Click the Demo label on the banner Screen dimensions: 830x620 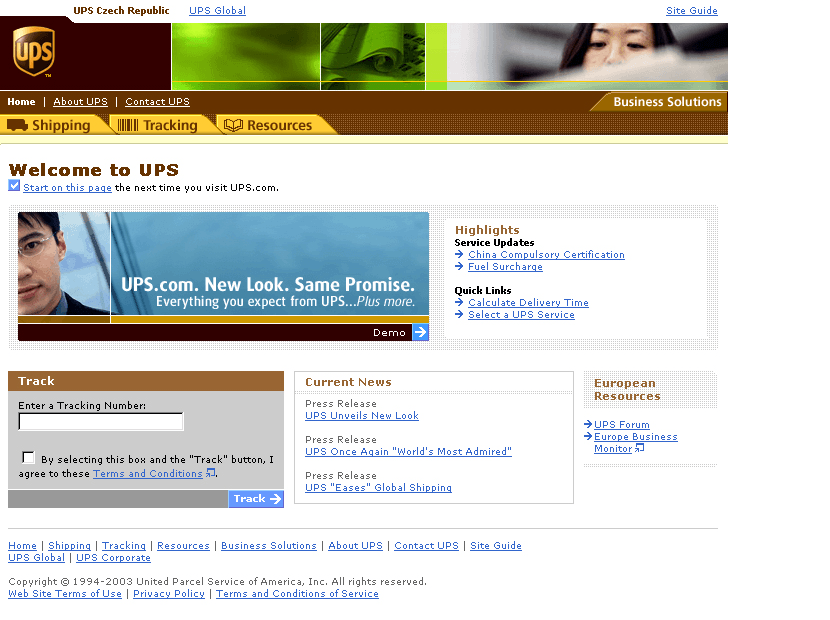[389, 333]
